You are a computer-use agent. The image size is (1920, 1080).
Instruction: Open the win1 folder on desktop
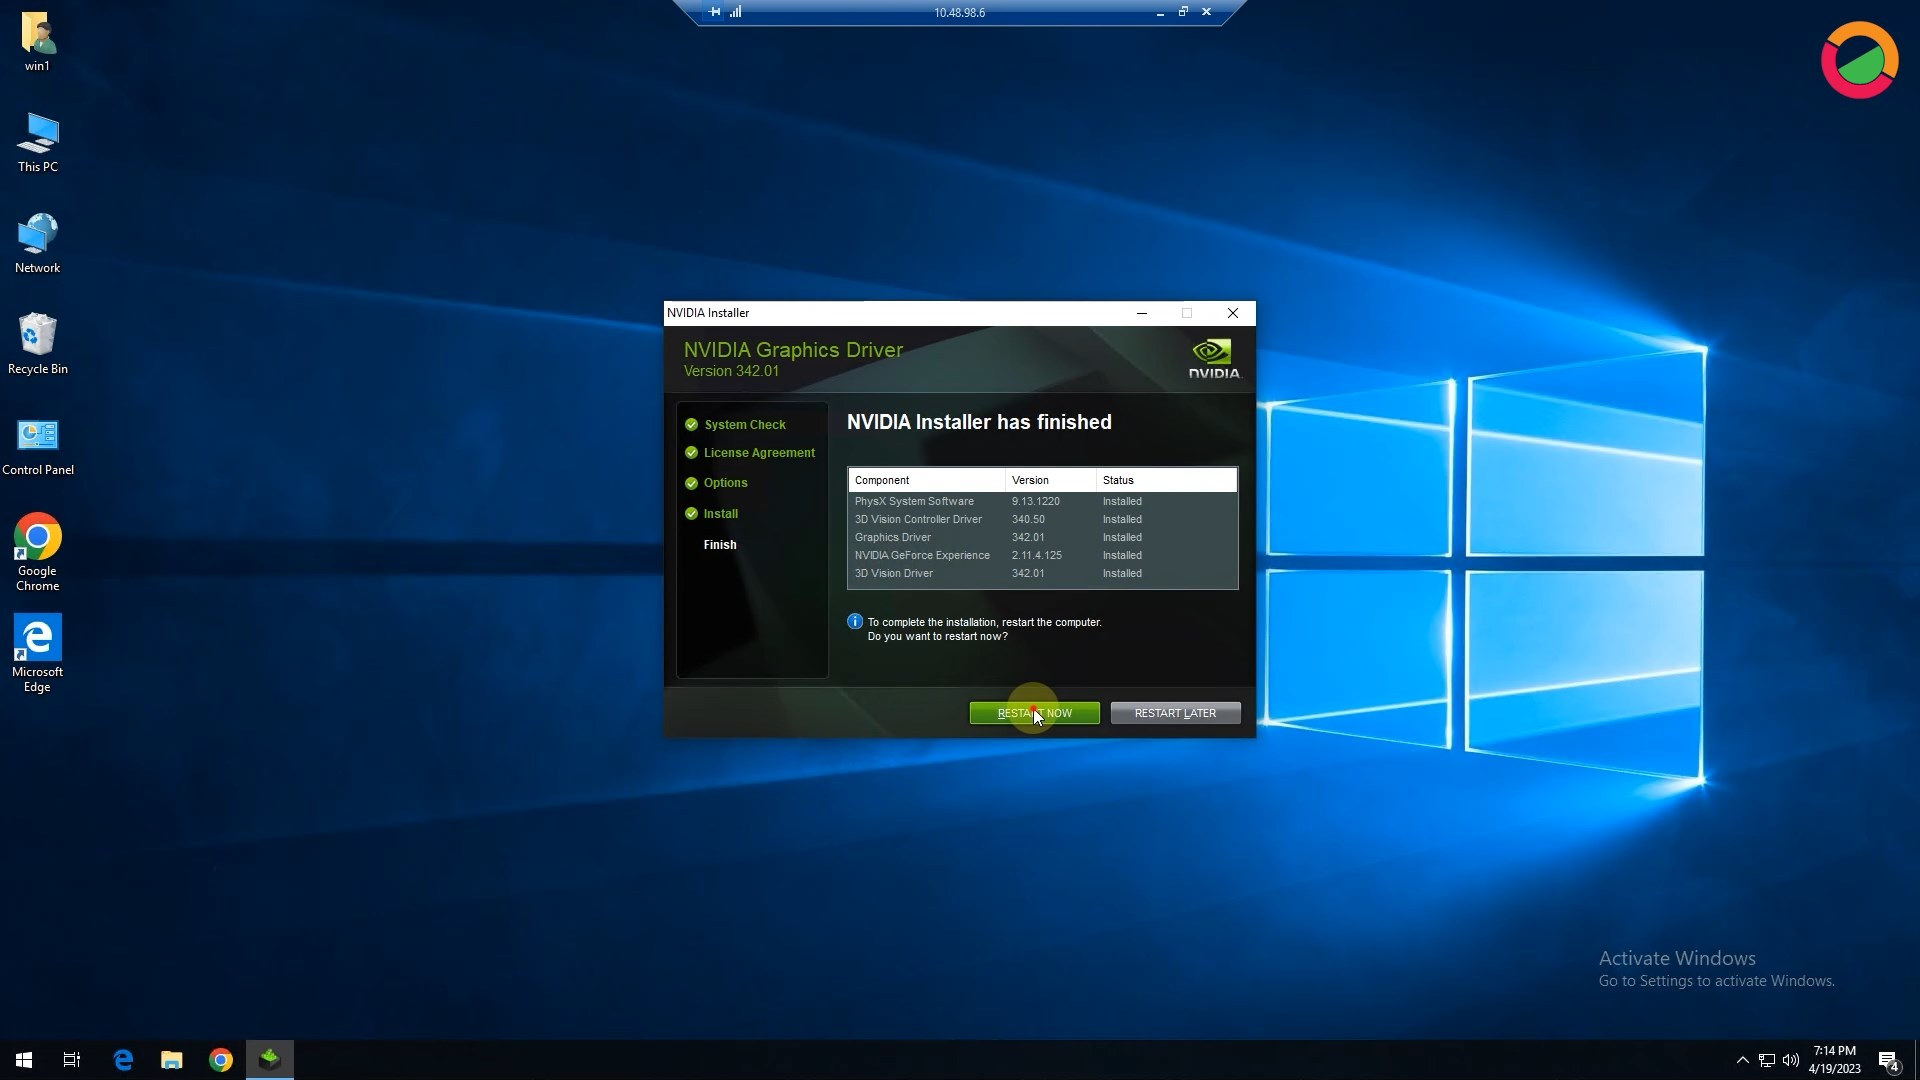point(37,42)
